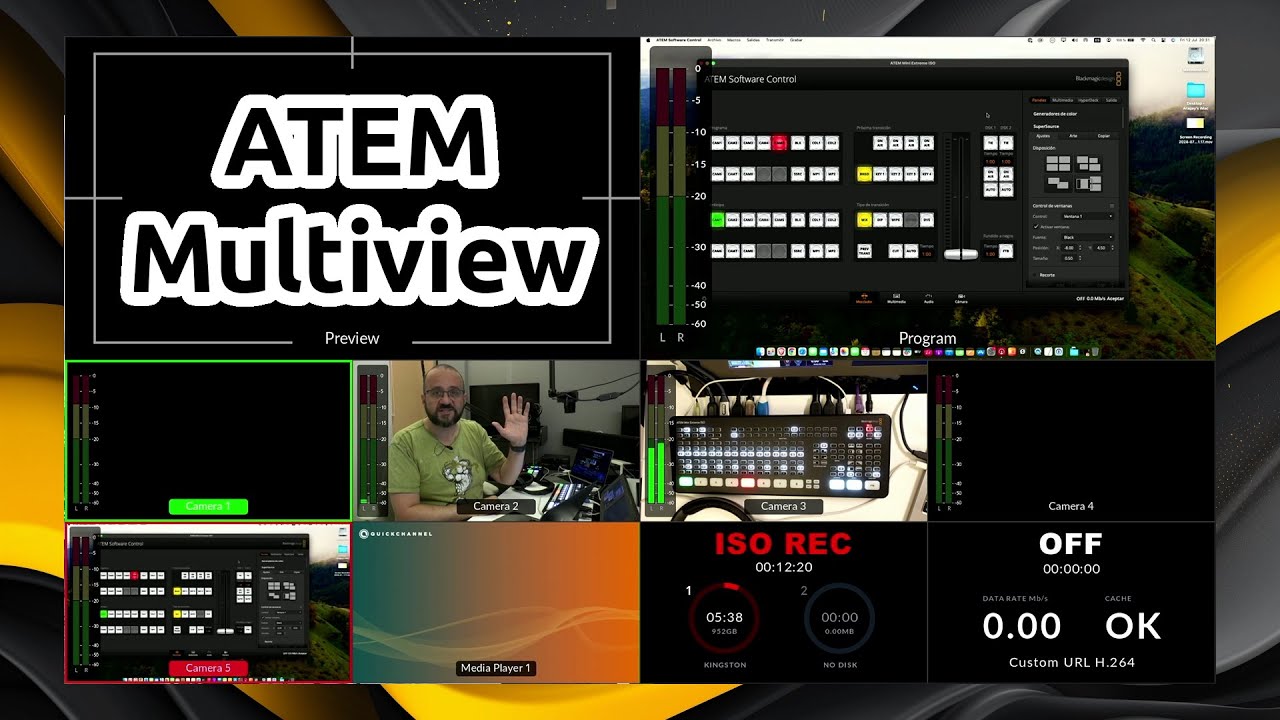The image size is (1280, 720).
Task: Select green CAM1 button in Preview row
Action: [x=718, y=219]
